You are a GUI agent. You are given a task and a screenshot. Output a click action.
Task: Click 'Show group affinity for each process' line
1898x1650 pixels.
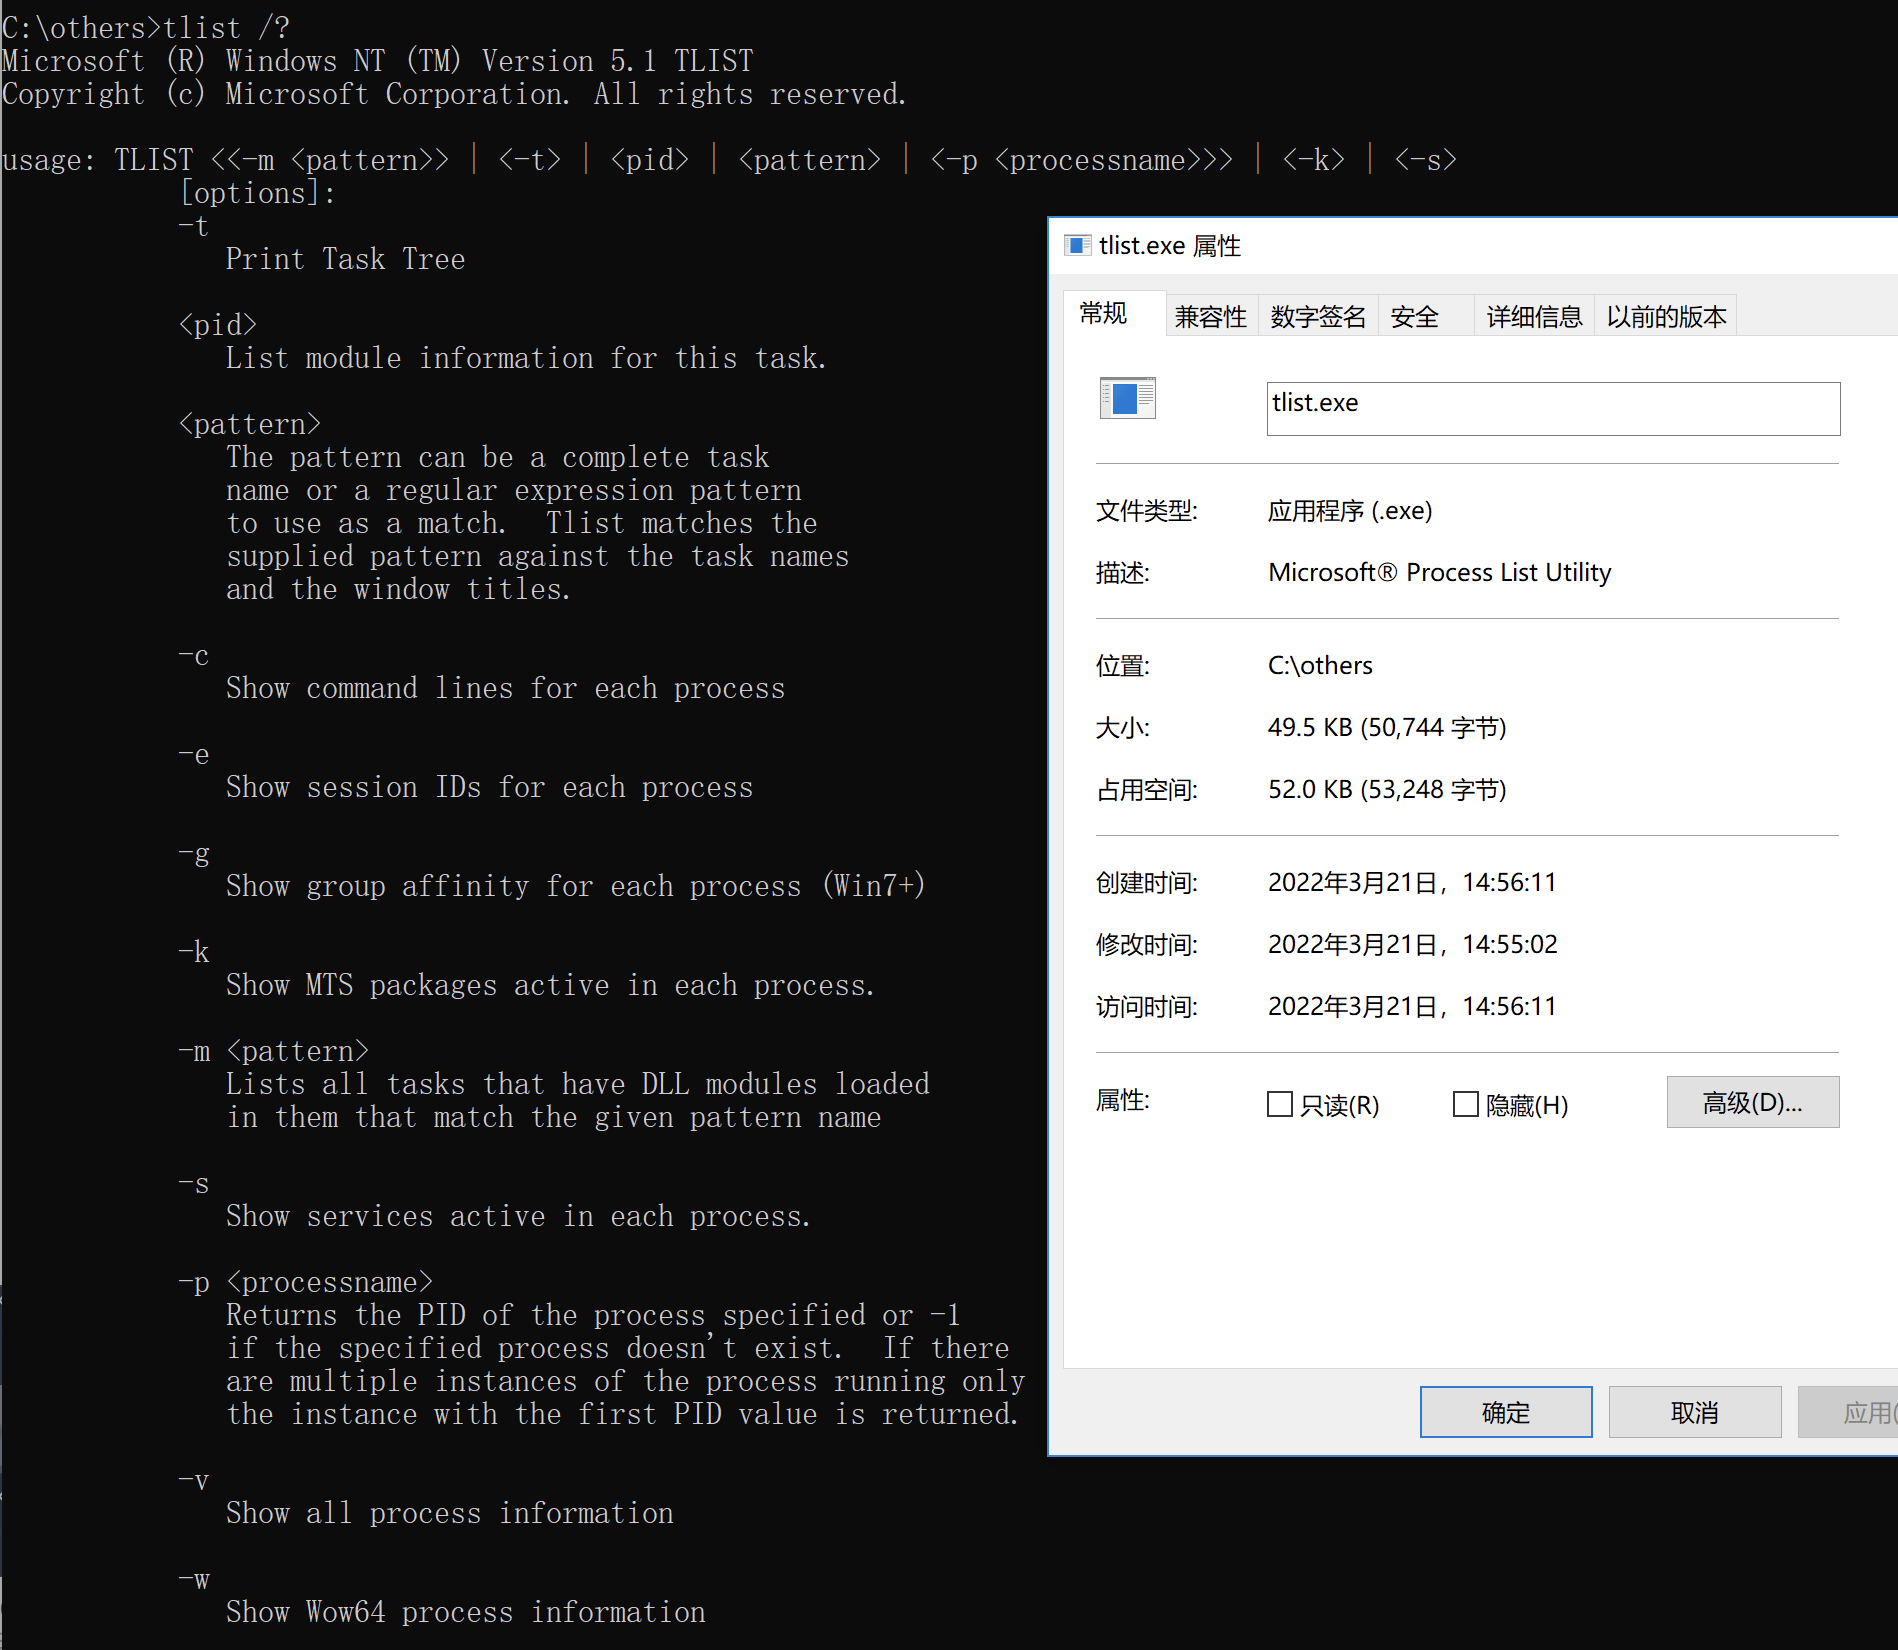(x=575, y=886)
